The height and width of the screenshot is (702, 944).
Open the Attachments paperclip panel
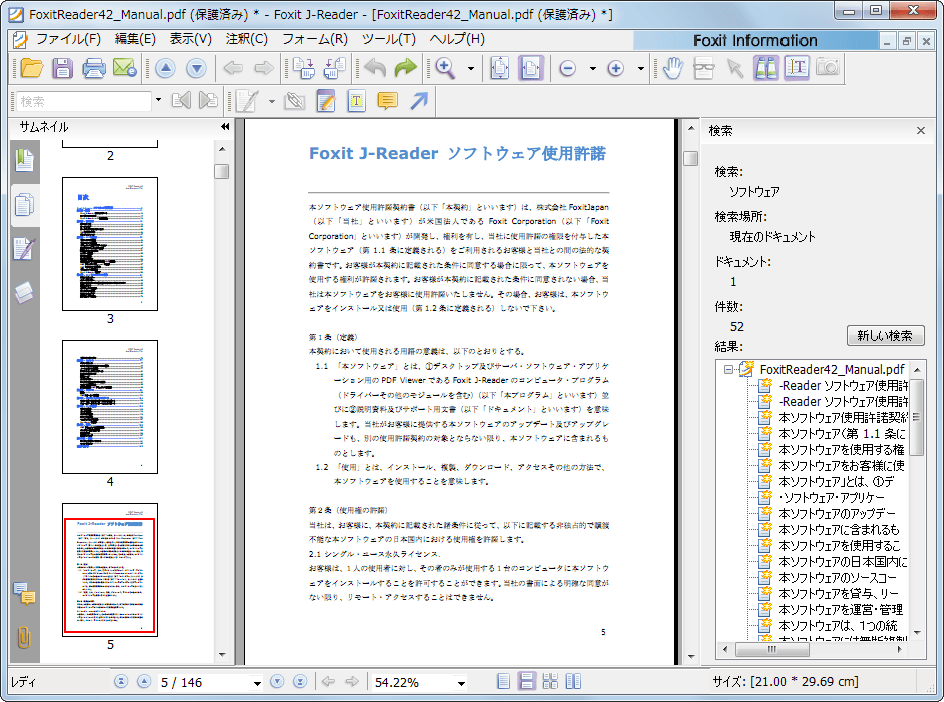24,637
